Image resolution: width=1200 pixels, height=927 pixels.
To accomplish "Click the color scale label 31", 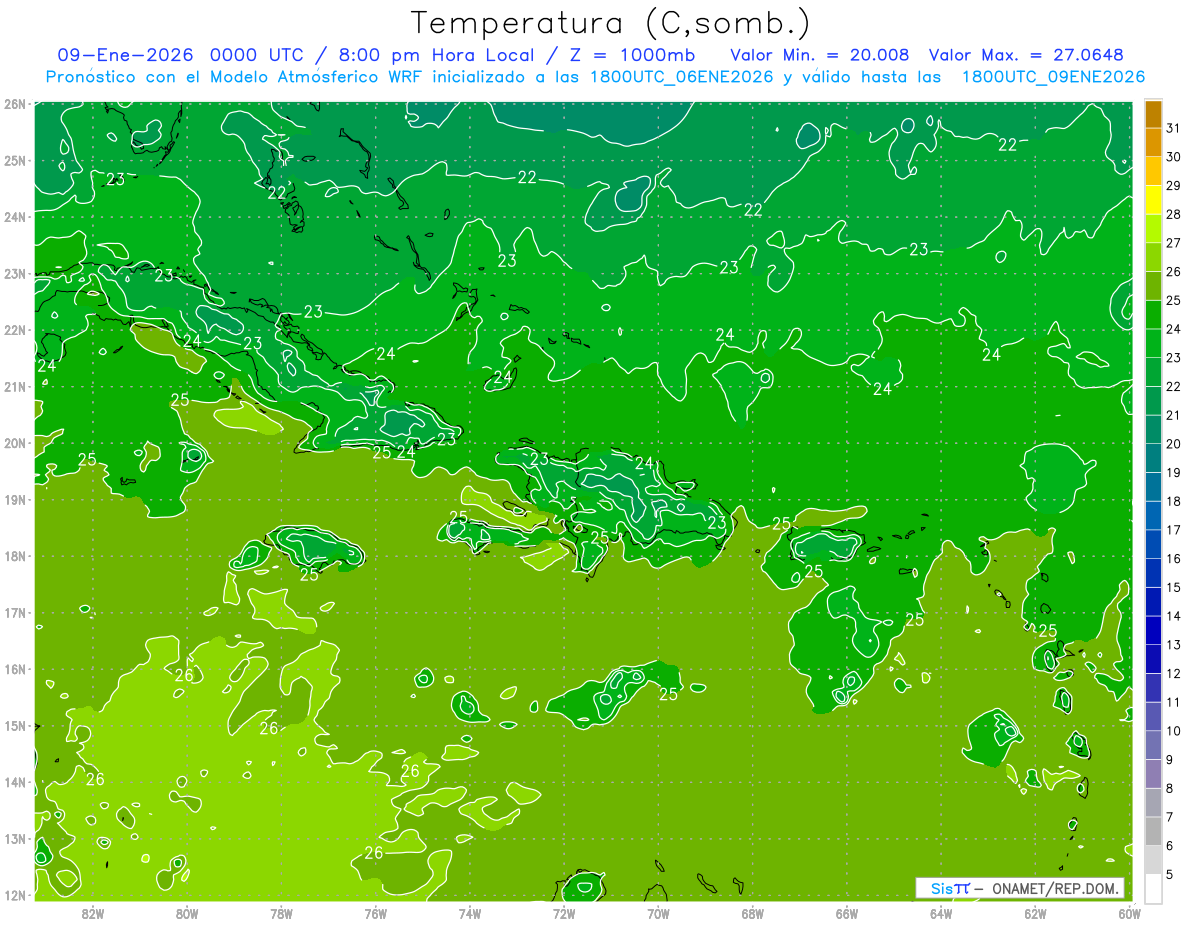I will [1173, 128].
